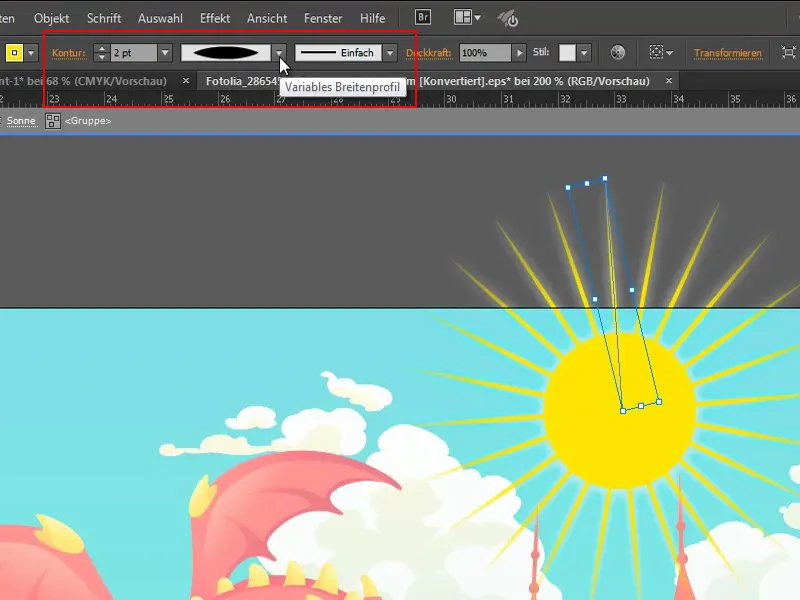Expand the stroke color swatch dropdown

(31, 53)
